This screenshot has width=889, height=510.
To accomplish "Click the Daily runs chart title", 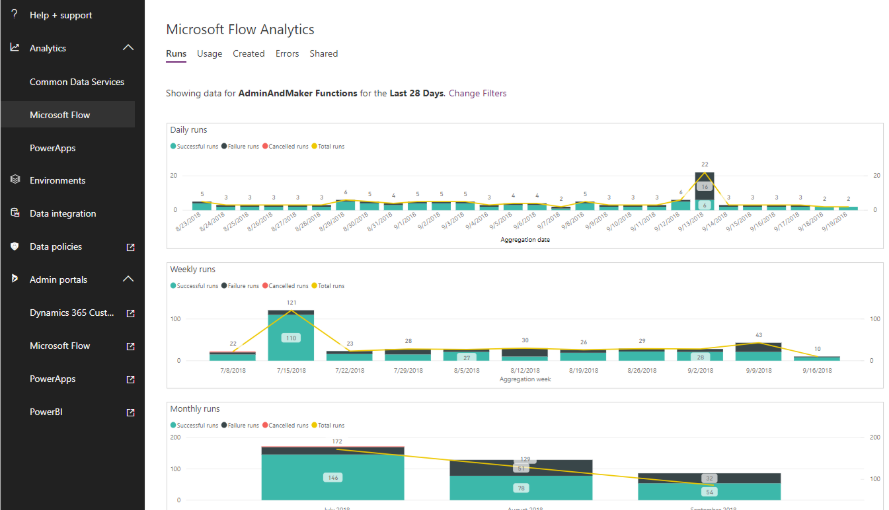I will 189,130.
